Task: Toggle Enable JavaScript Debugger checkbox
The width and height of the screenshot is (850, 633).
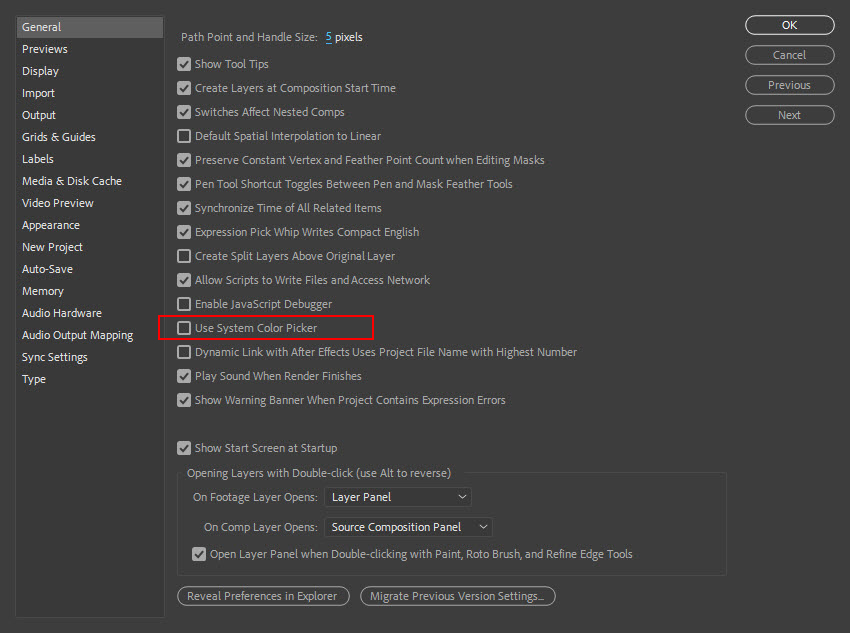Action: click(184, 304)
